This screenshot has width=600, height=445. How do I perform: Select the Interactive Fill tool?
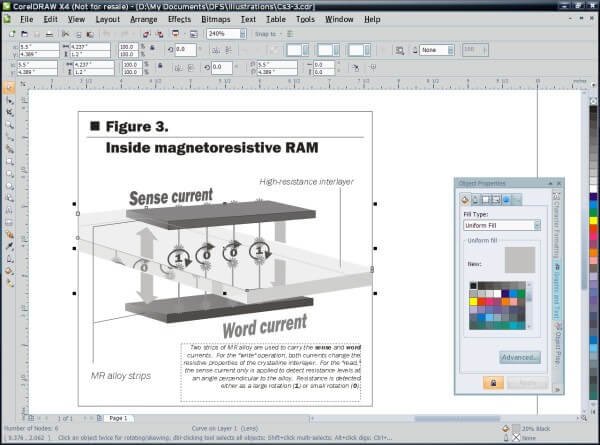10,284
